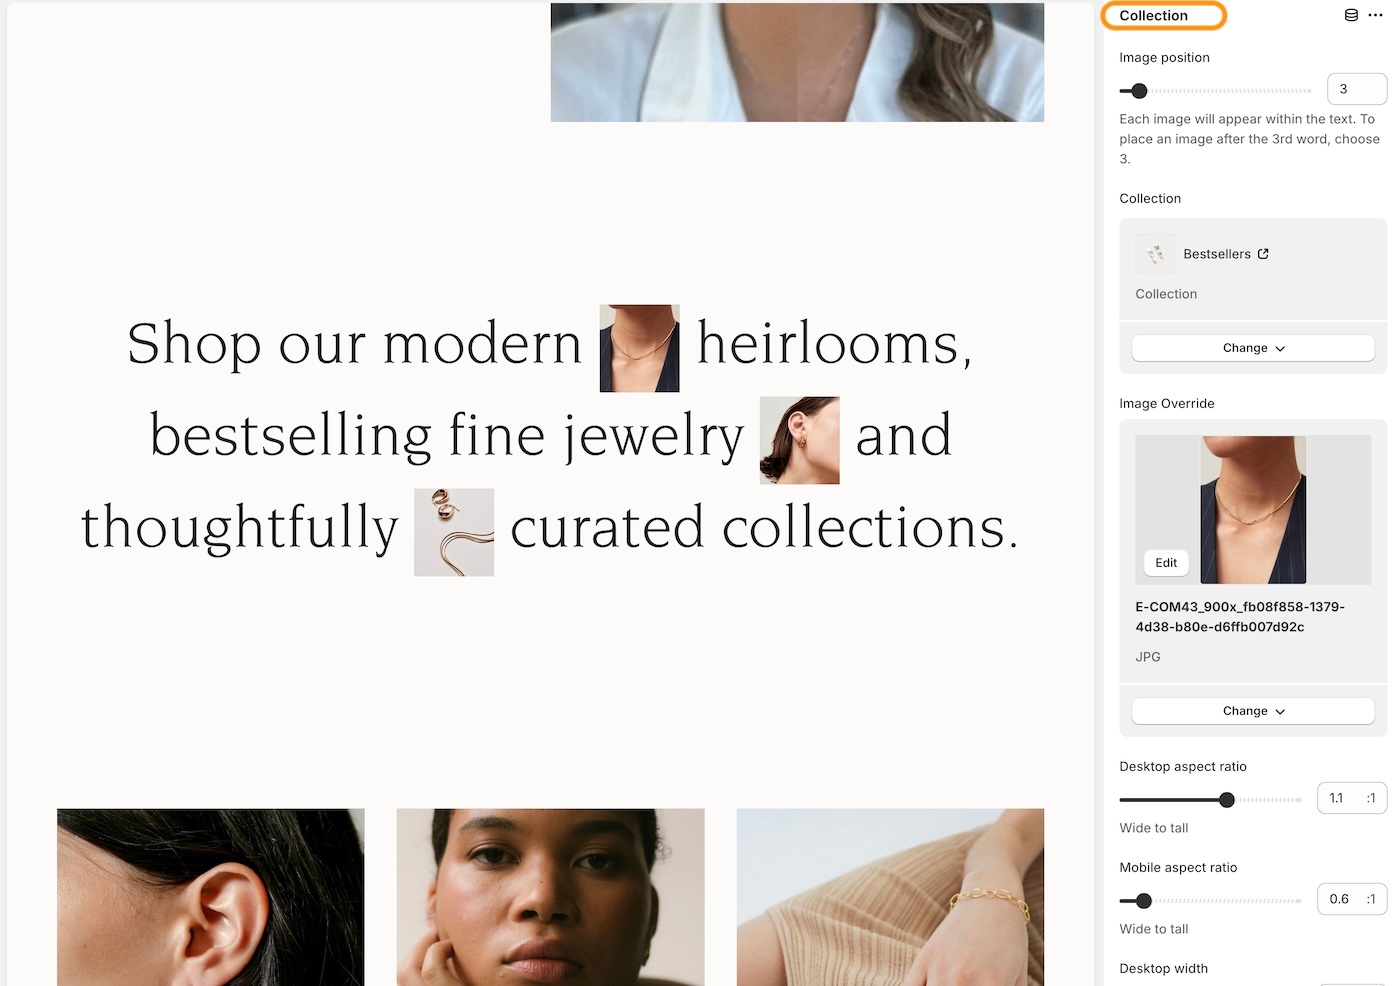Adjust the Mobile aspect ratio slider
The image size is (1399, 986).
click(x=1144, y=901)
